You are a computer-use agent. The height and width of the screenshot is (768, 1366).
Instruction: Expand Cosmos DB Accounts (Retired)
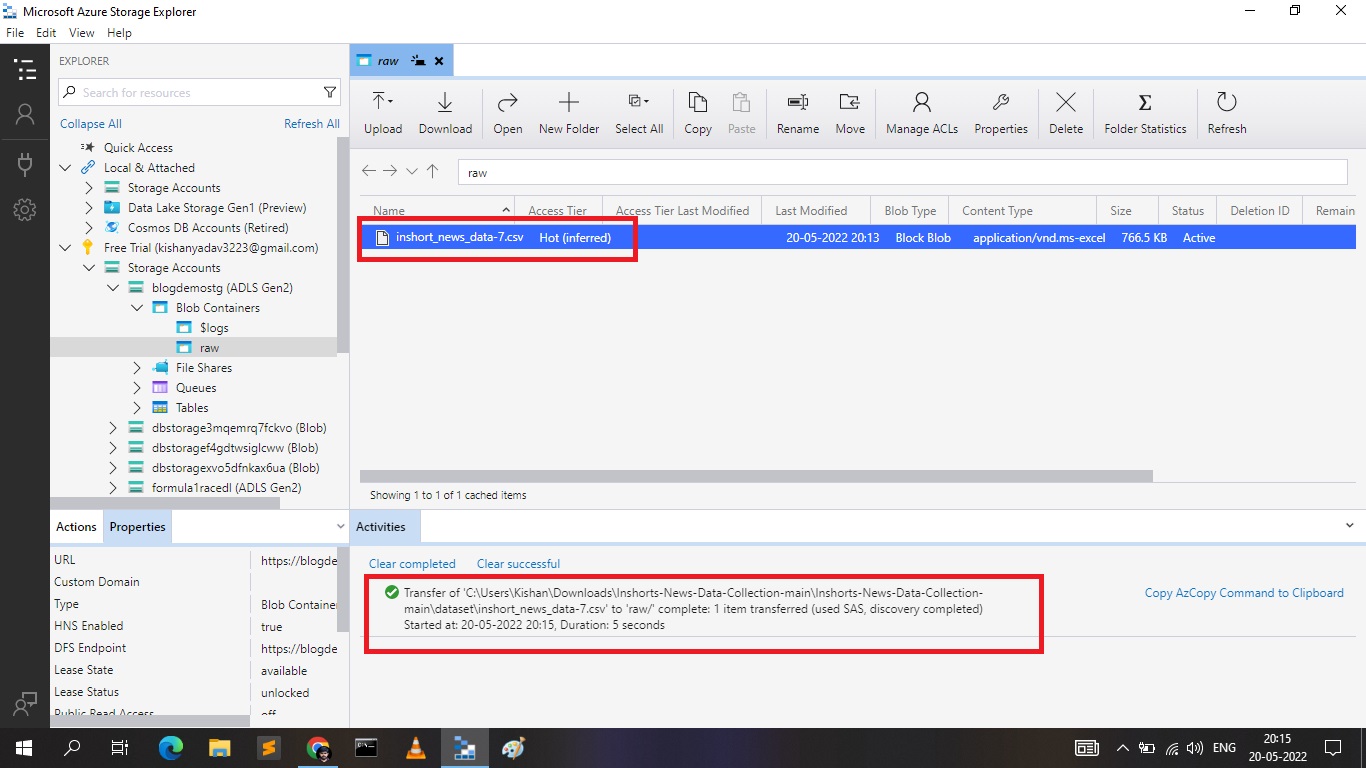[89, 228]
